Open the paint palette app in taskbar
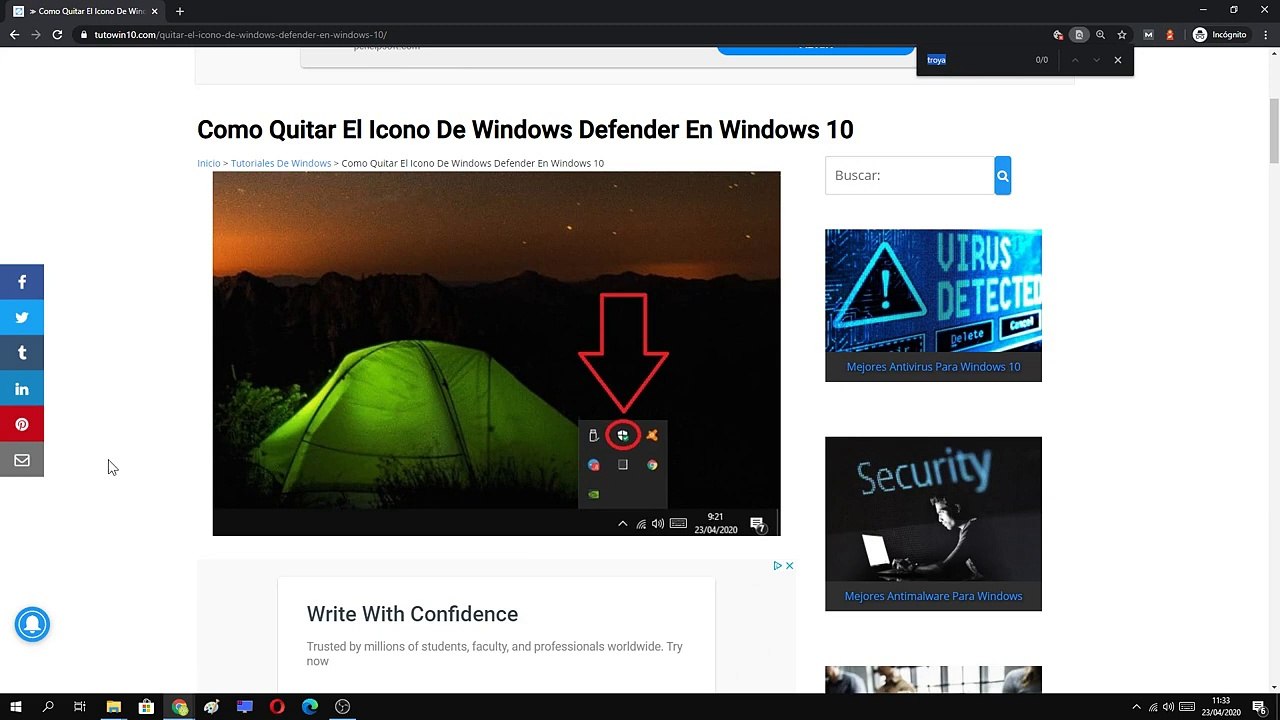Image resolution: width=1280 pixels, height=720 pixels. [211, 707]
